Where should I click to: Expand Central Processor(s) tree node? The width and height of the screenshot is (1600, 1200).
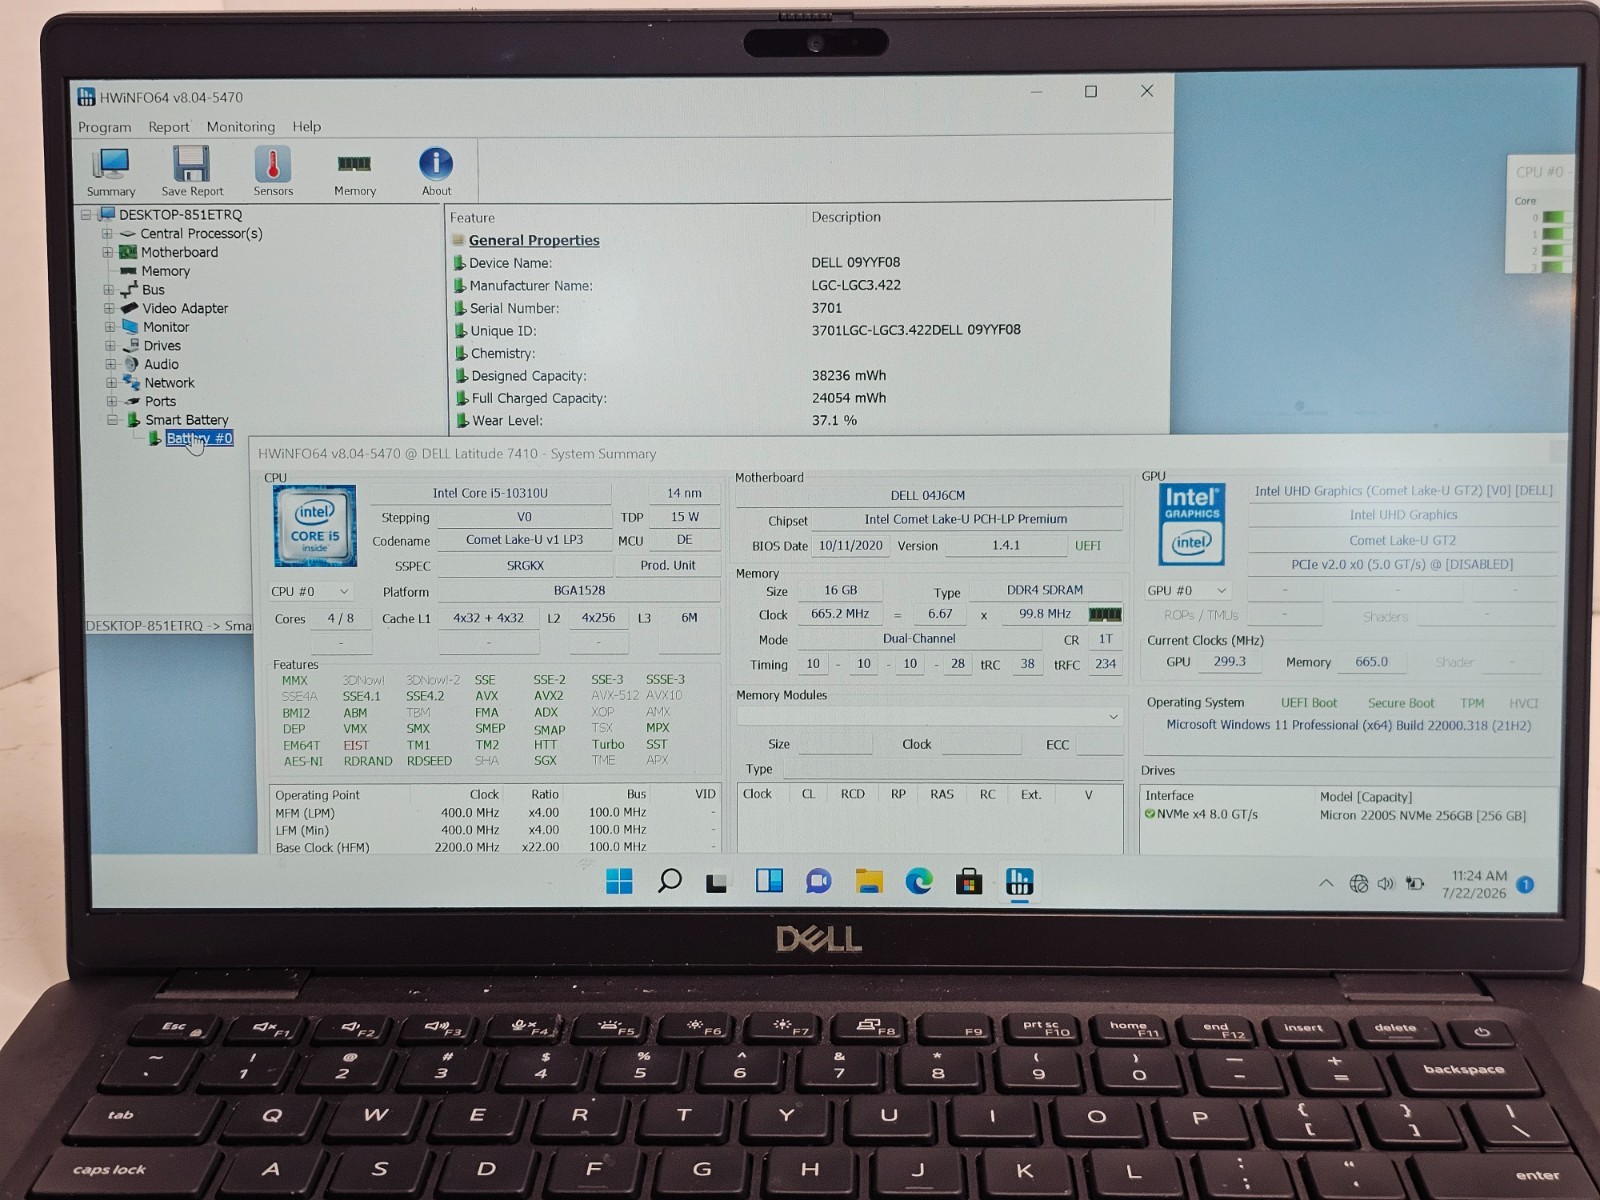click(107, 234)
